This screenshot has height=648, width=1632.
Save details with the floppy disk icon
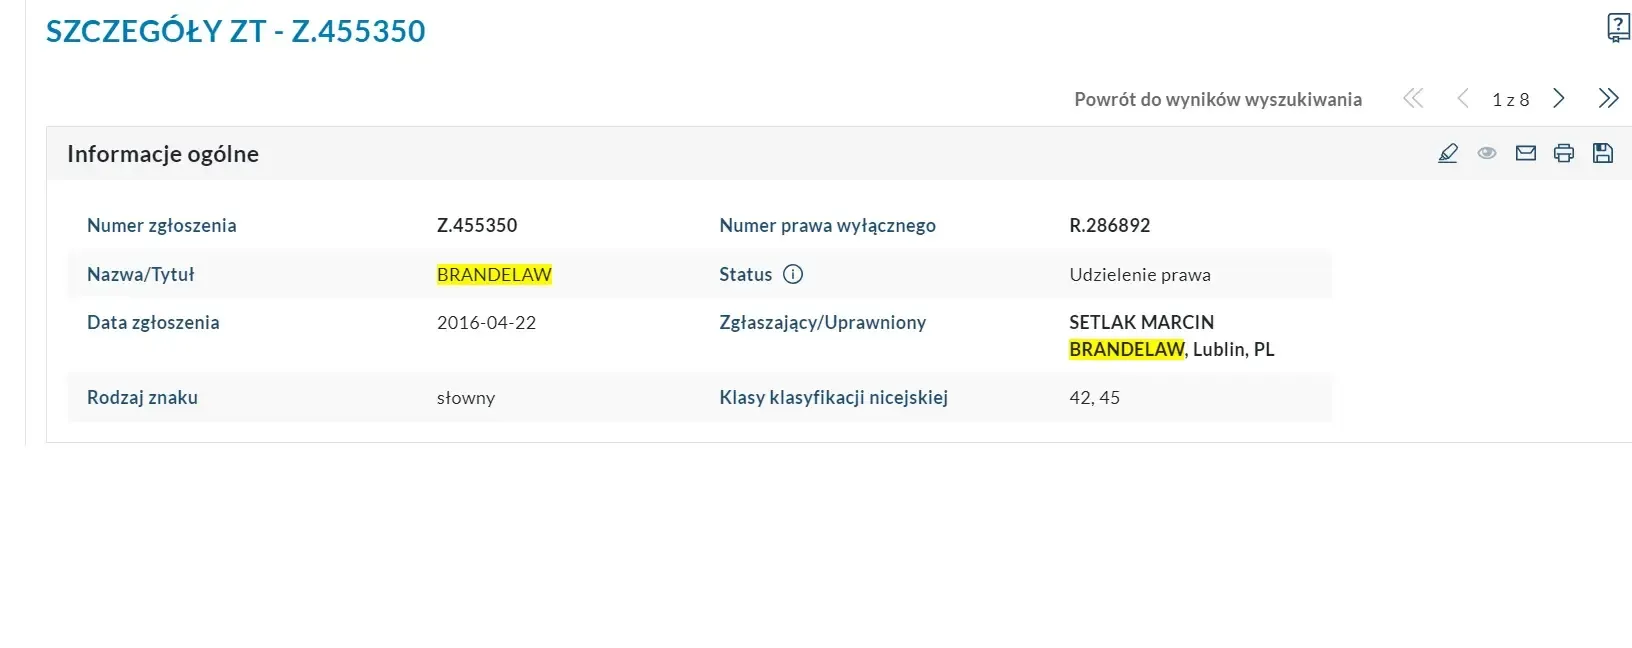coord(1603,153)
